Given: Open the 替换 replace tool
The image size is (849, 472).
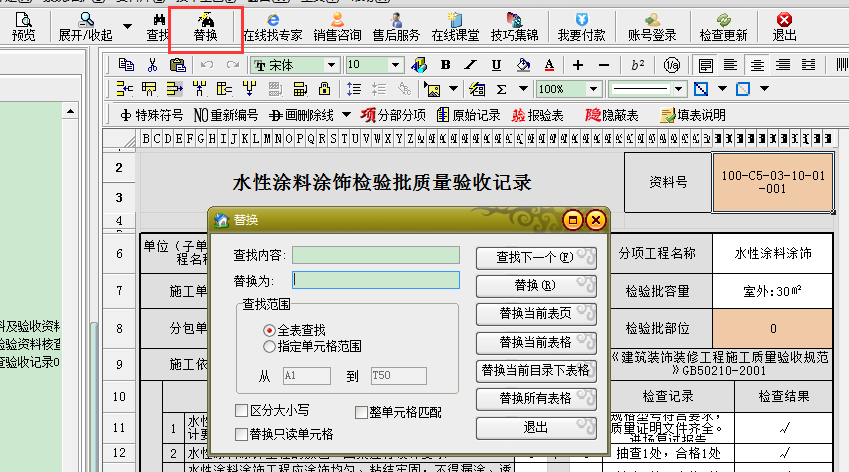Looking at the screenshot, I should (205, 27).
